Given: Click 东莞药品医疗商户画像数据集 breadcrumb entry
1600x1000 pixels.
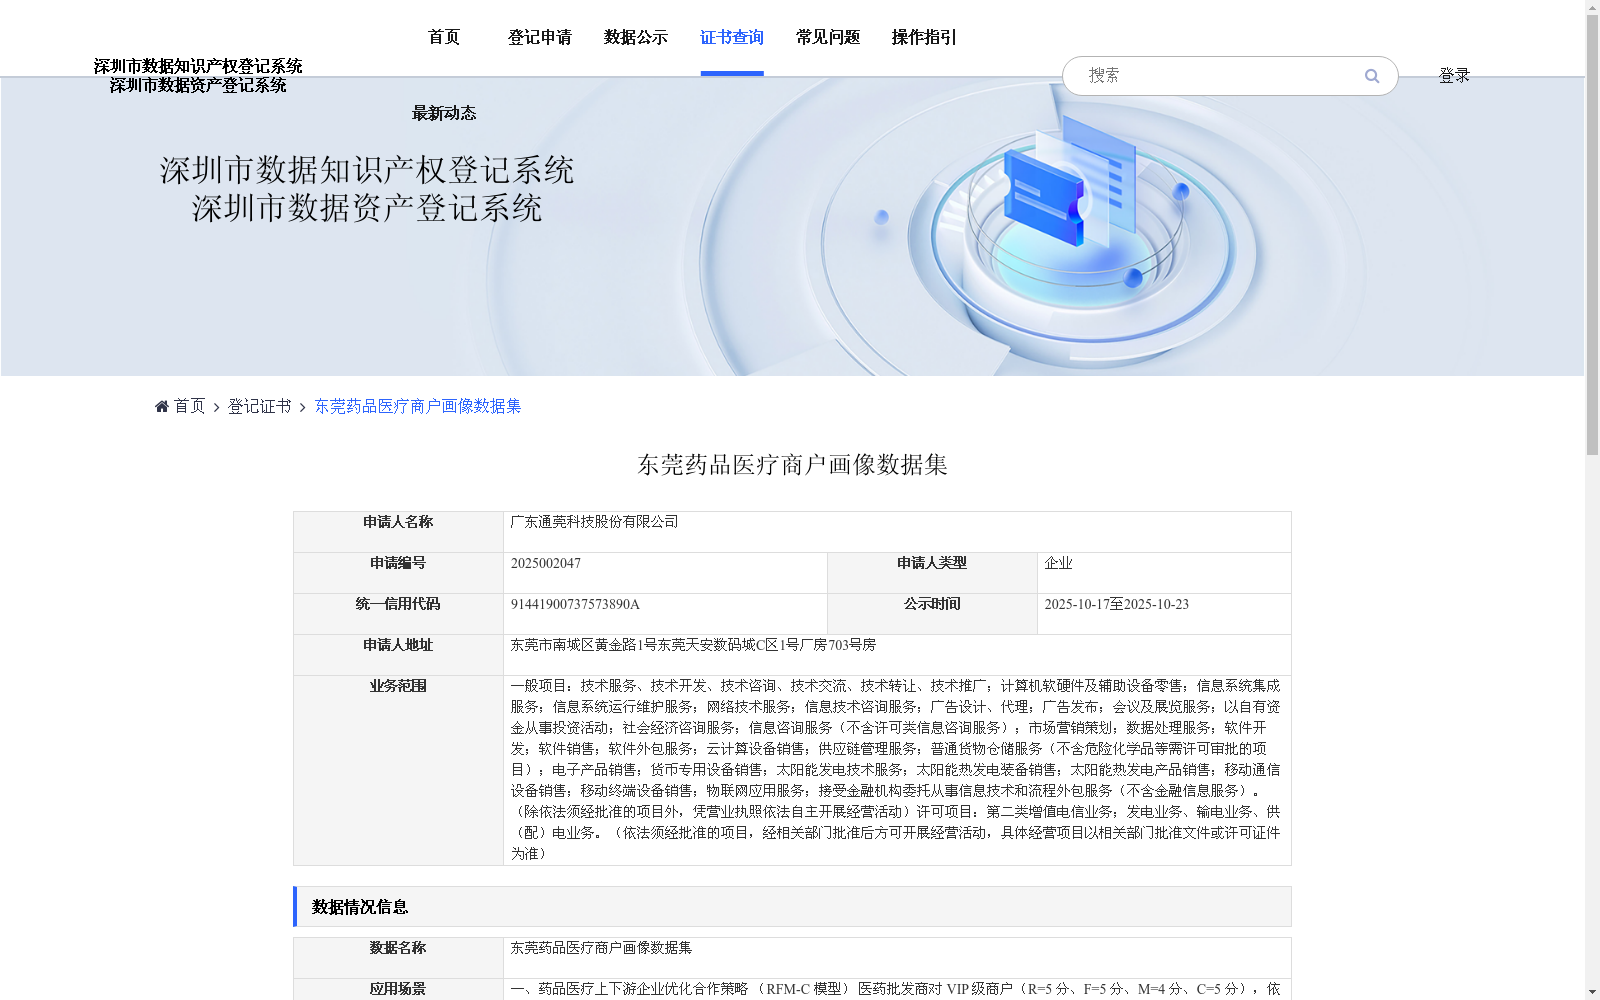Looking at the screenshot, I should (418, 406).
